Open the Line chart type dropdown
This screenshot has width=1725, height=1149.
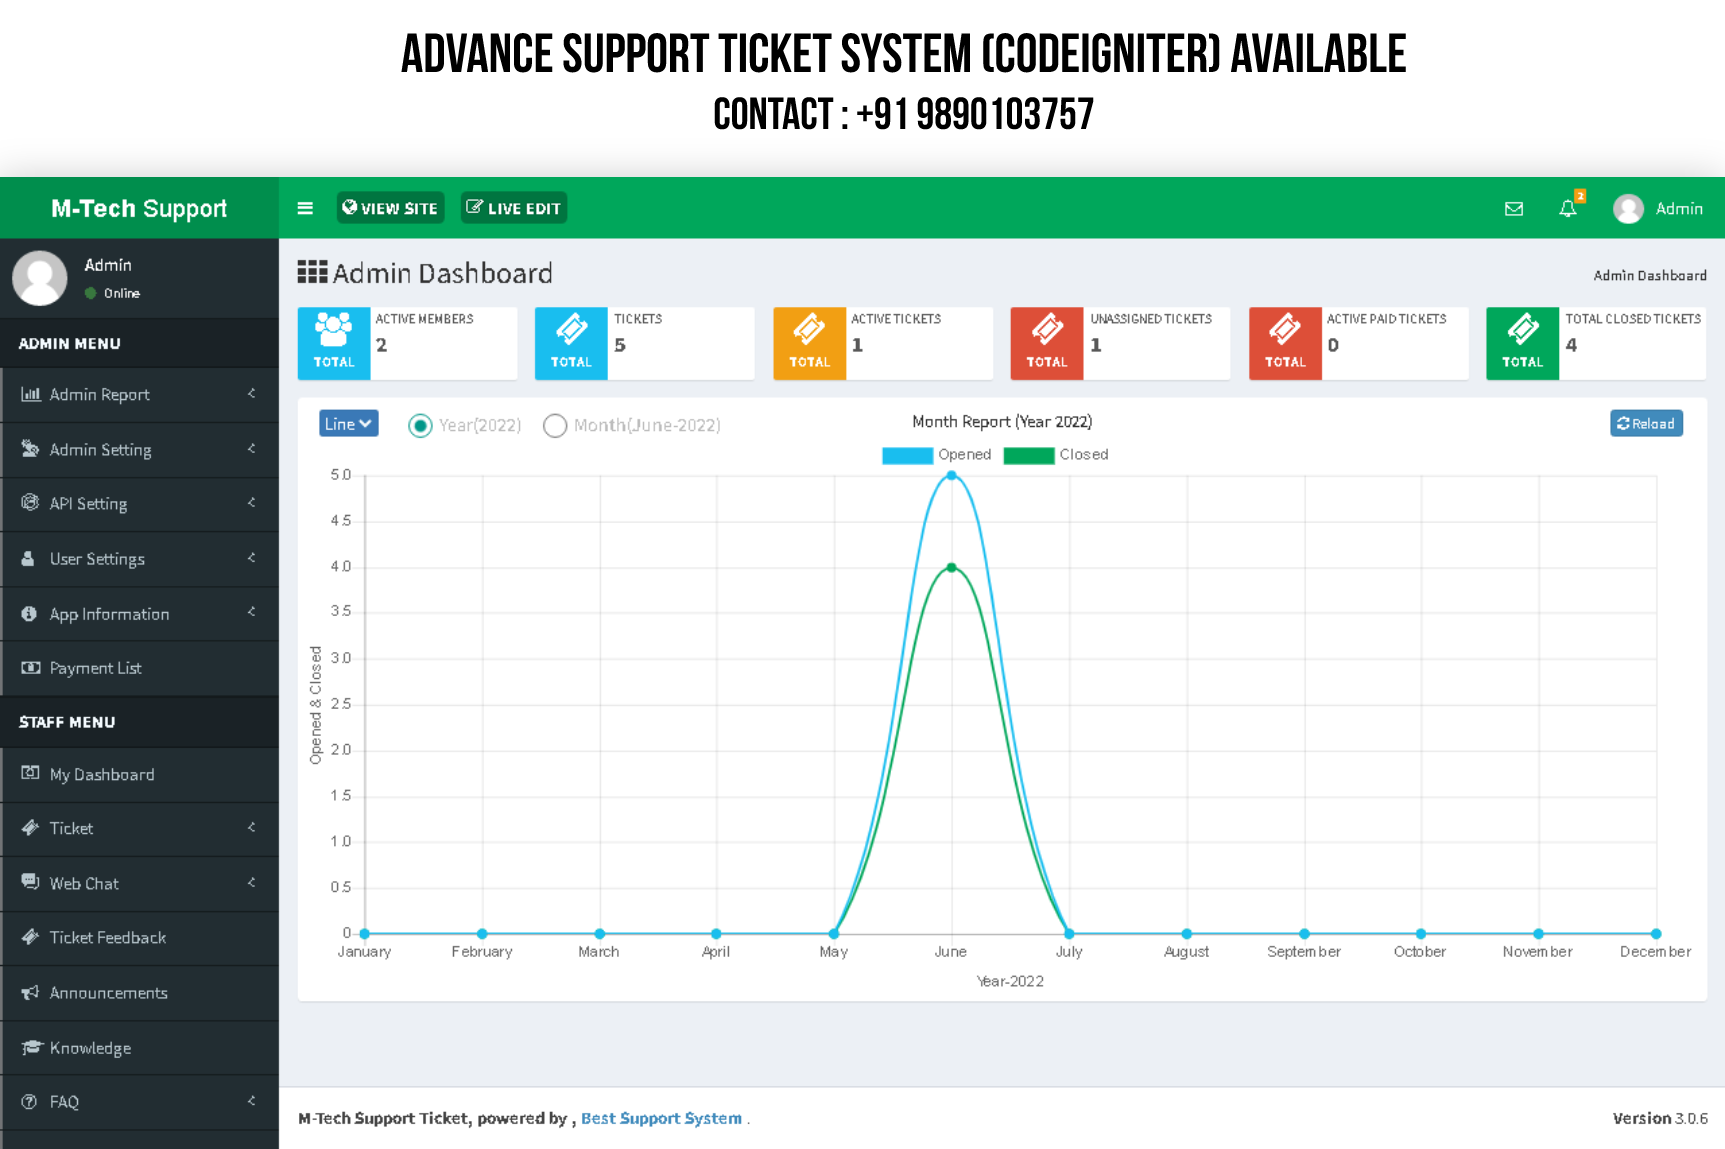pyautogui.click(x=348, y=424)
